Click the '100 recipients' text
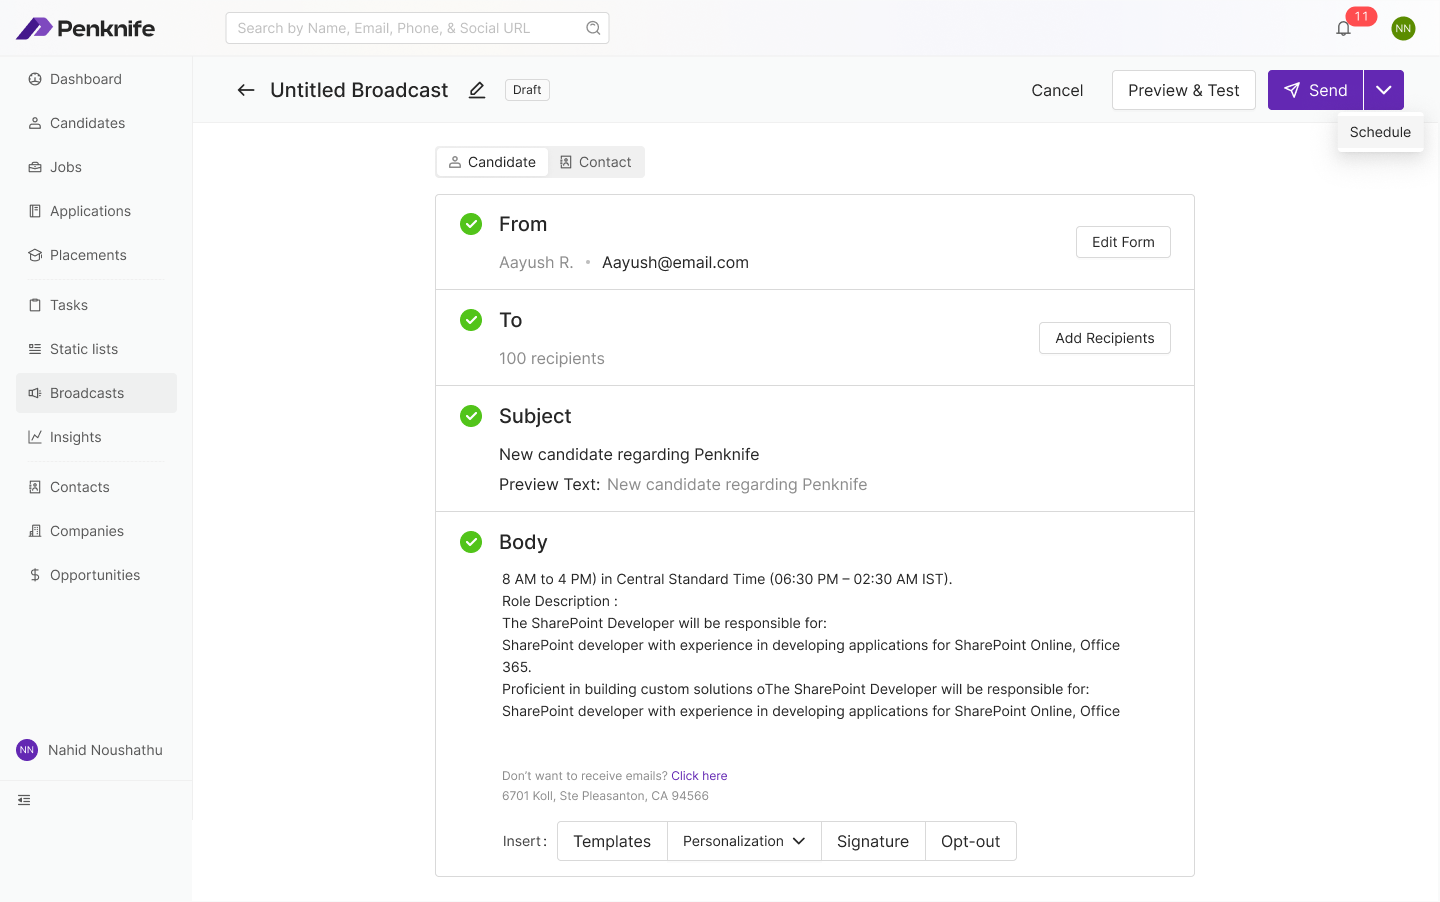Viewport: 1440px width, 902px height. [x=552, y=358]
